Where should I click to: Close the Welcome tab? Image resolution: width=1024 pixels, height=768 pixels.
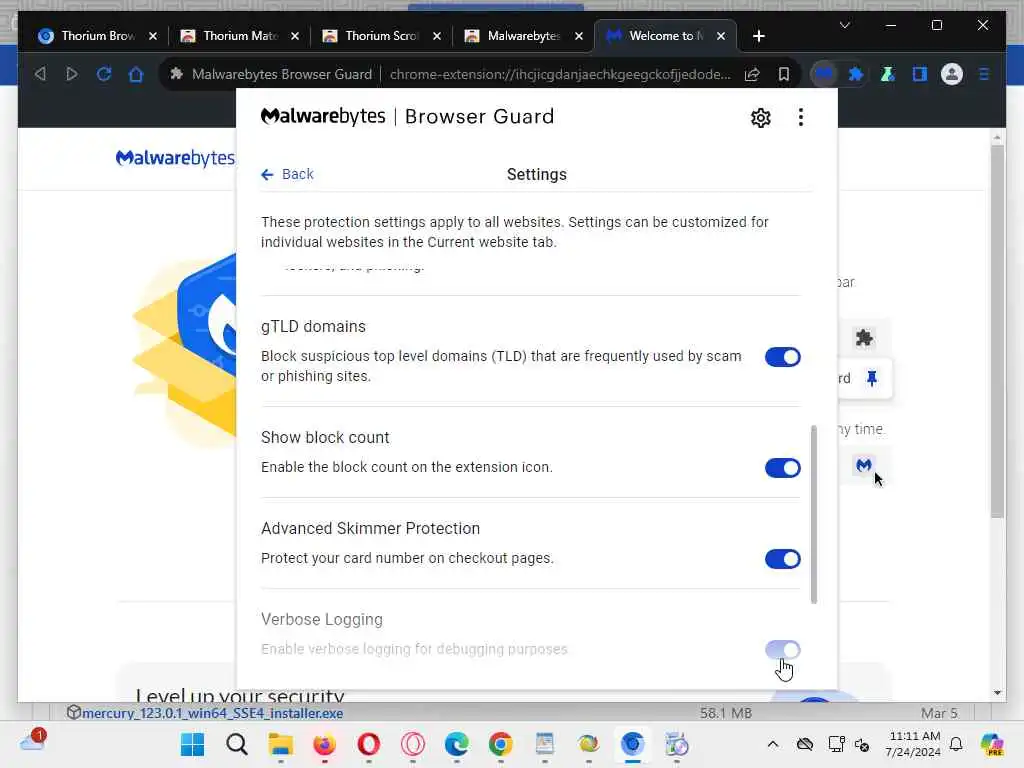coord(721,36)
